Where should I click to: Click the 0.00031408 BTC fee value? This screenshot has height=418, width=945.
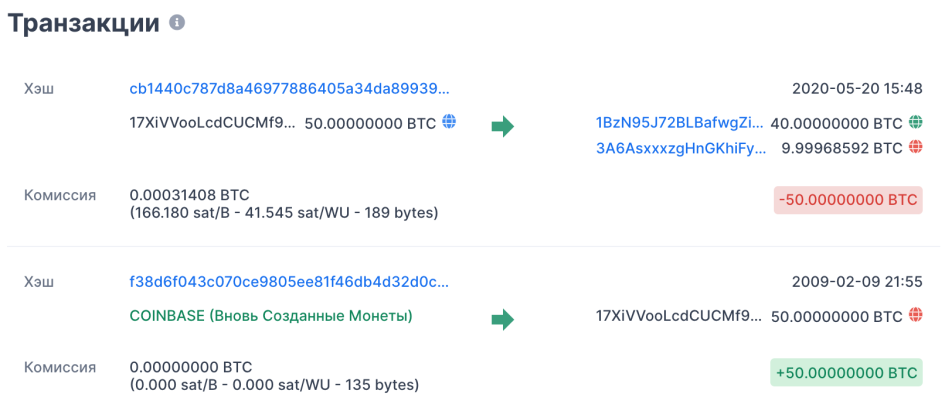(x=190, y=195)
